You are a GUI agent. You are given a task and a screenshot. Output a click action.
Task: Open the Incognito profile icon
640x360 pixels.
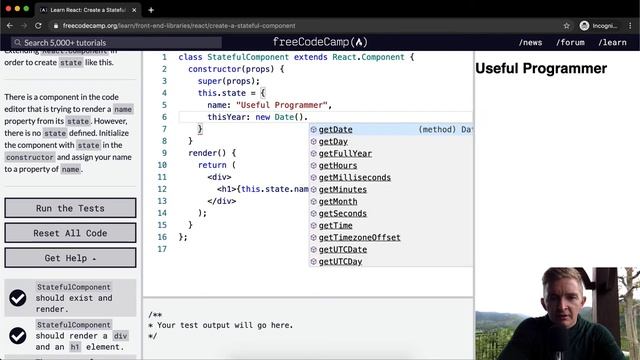pyautogui.click(x=584, y=26)
